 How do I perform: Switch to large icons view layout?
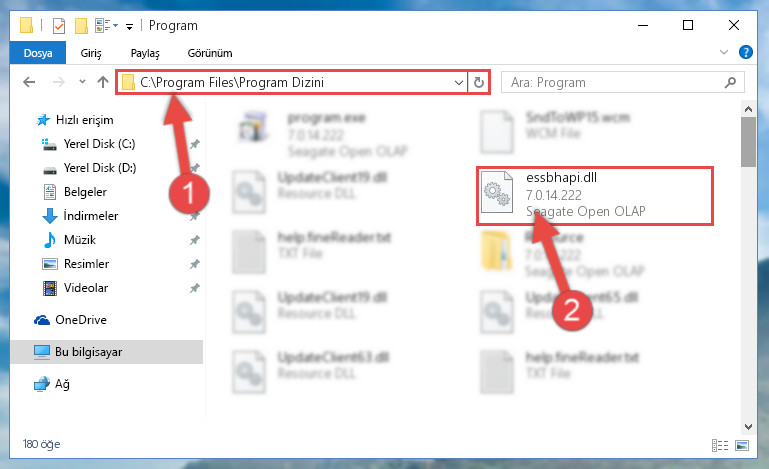click(742, 445)
